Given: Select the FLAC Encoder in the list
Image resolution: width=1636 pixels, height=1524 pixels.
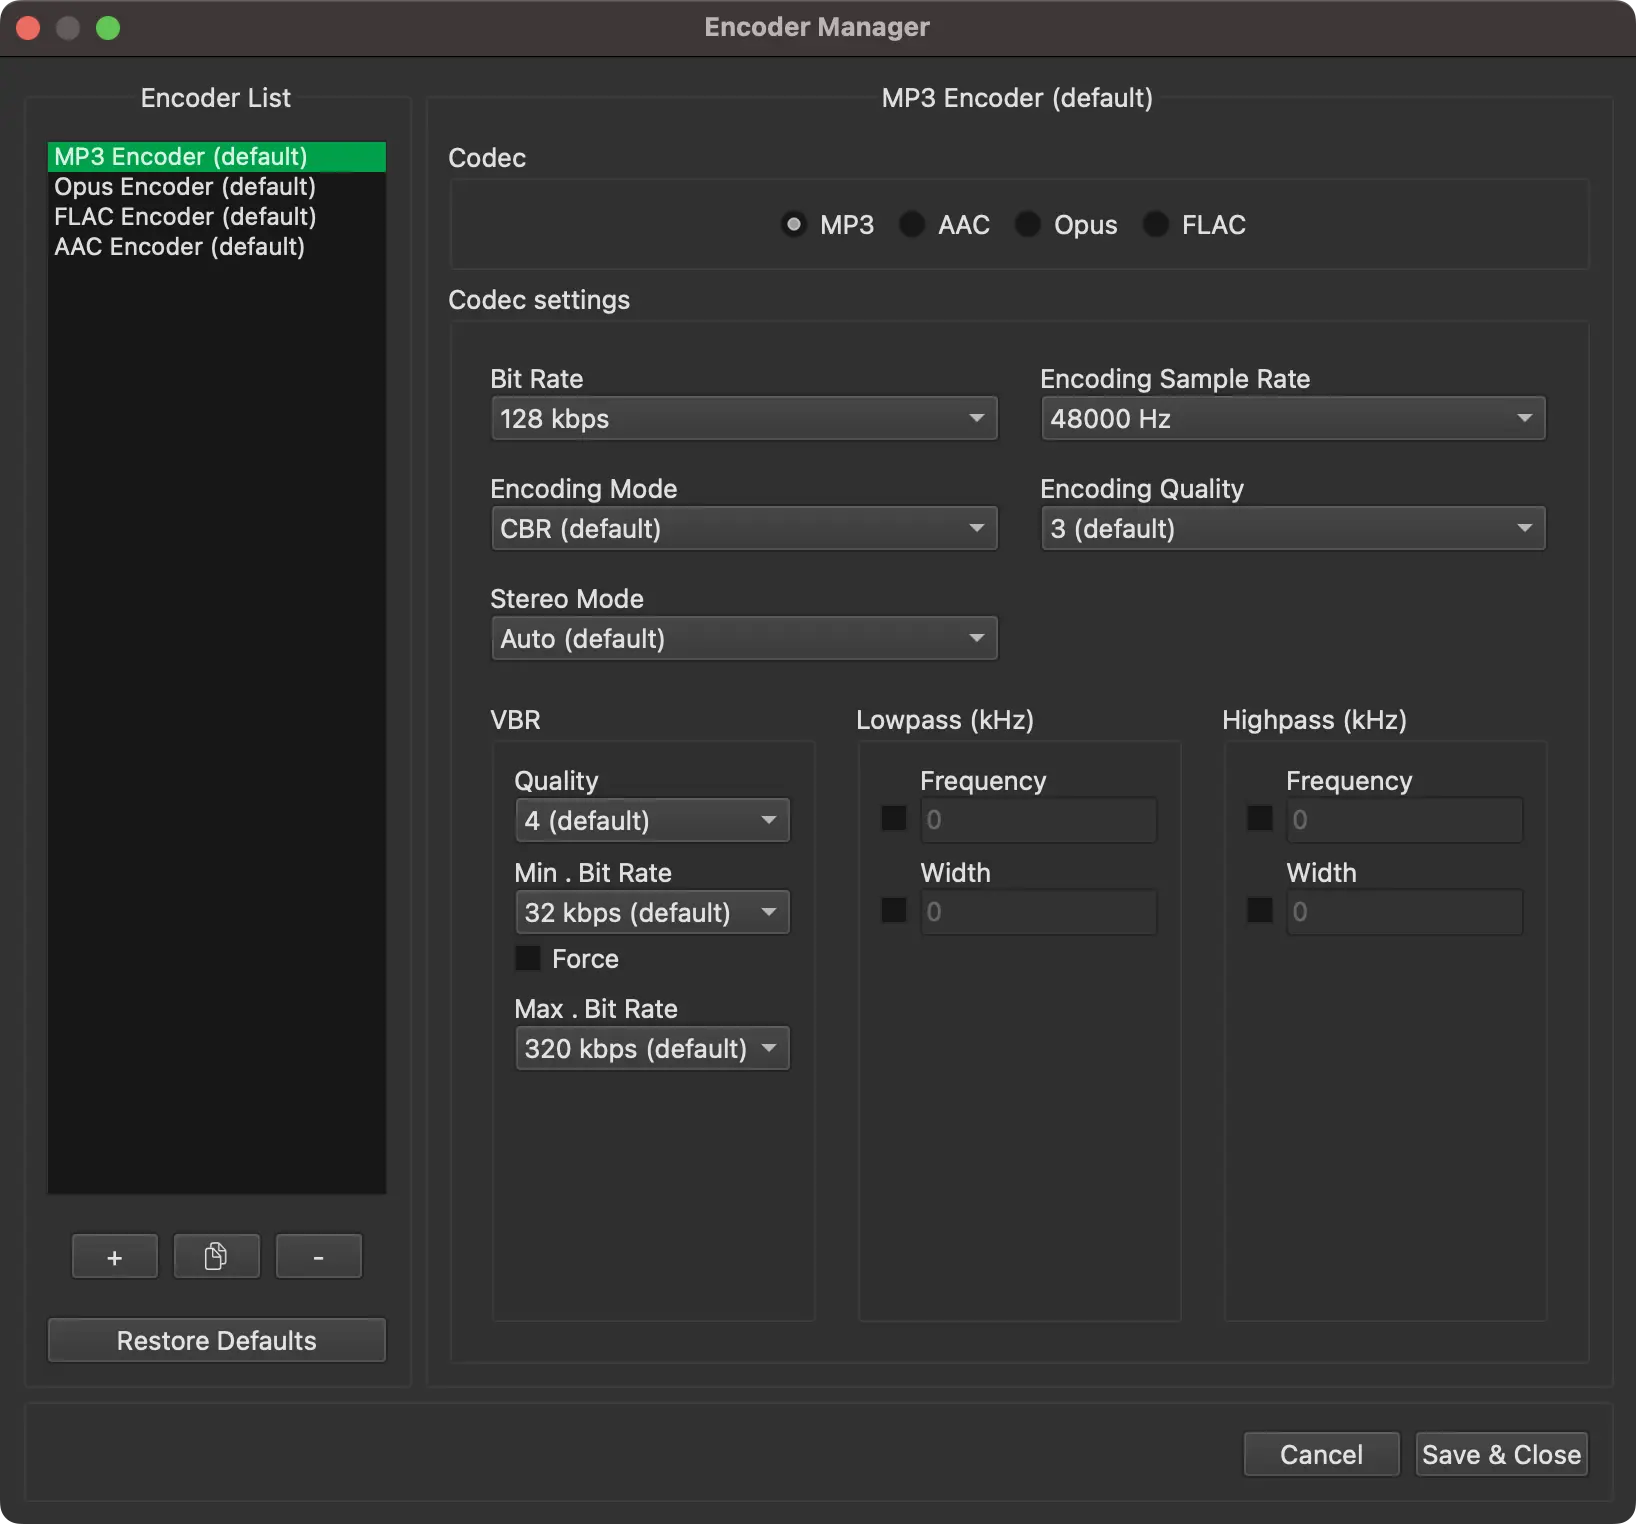Looking at the screenshot, I should [x=184, y=216].
